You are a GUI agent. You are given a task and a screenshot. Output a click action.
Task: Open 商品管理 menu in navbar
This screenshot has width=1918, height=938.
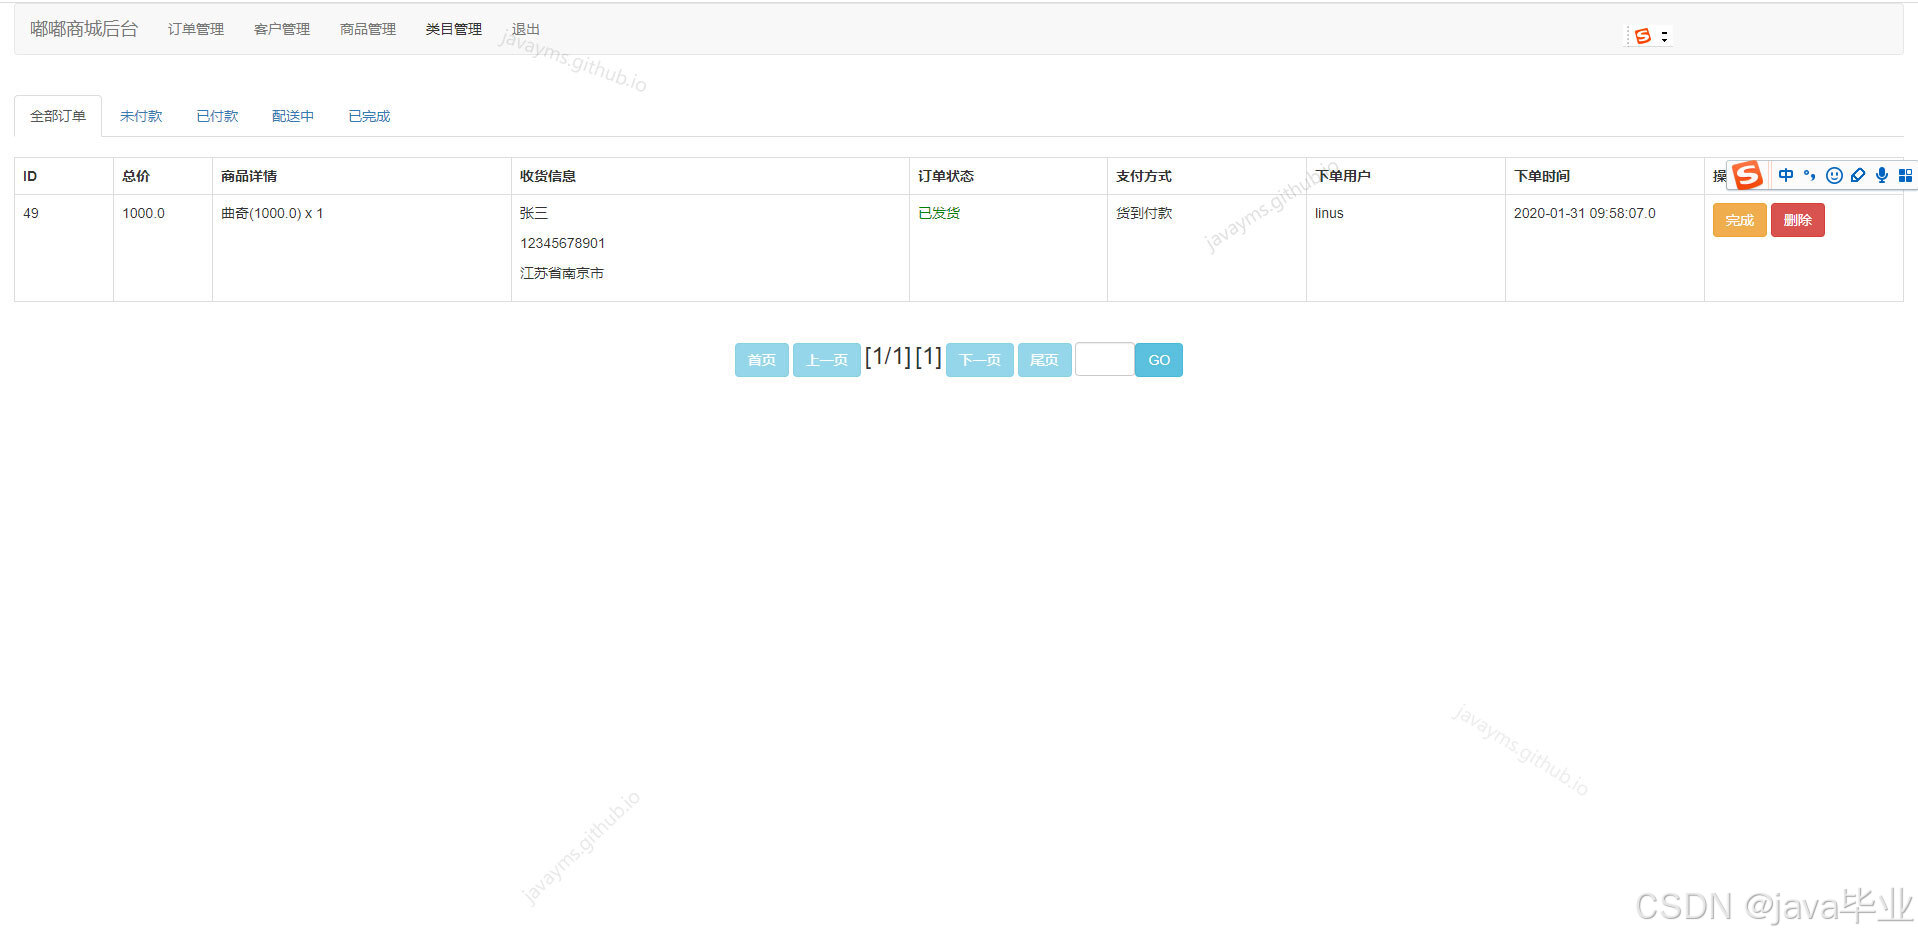[368, 29]
